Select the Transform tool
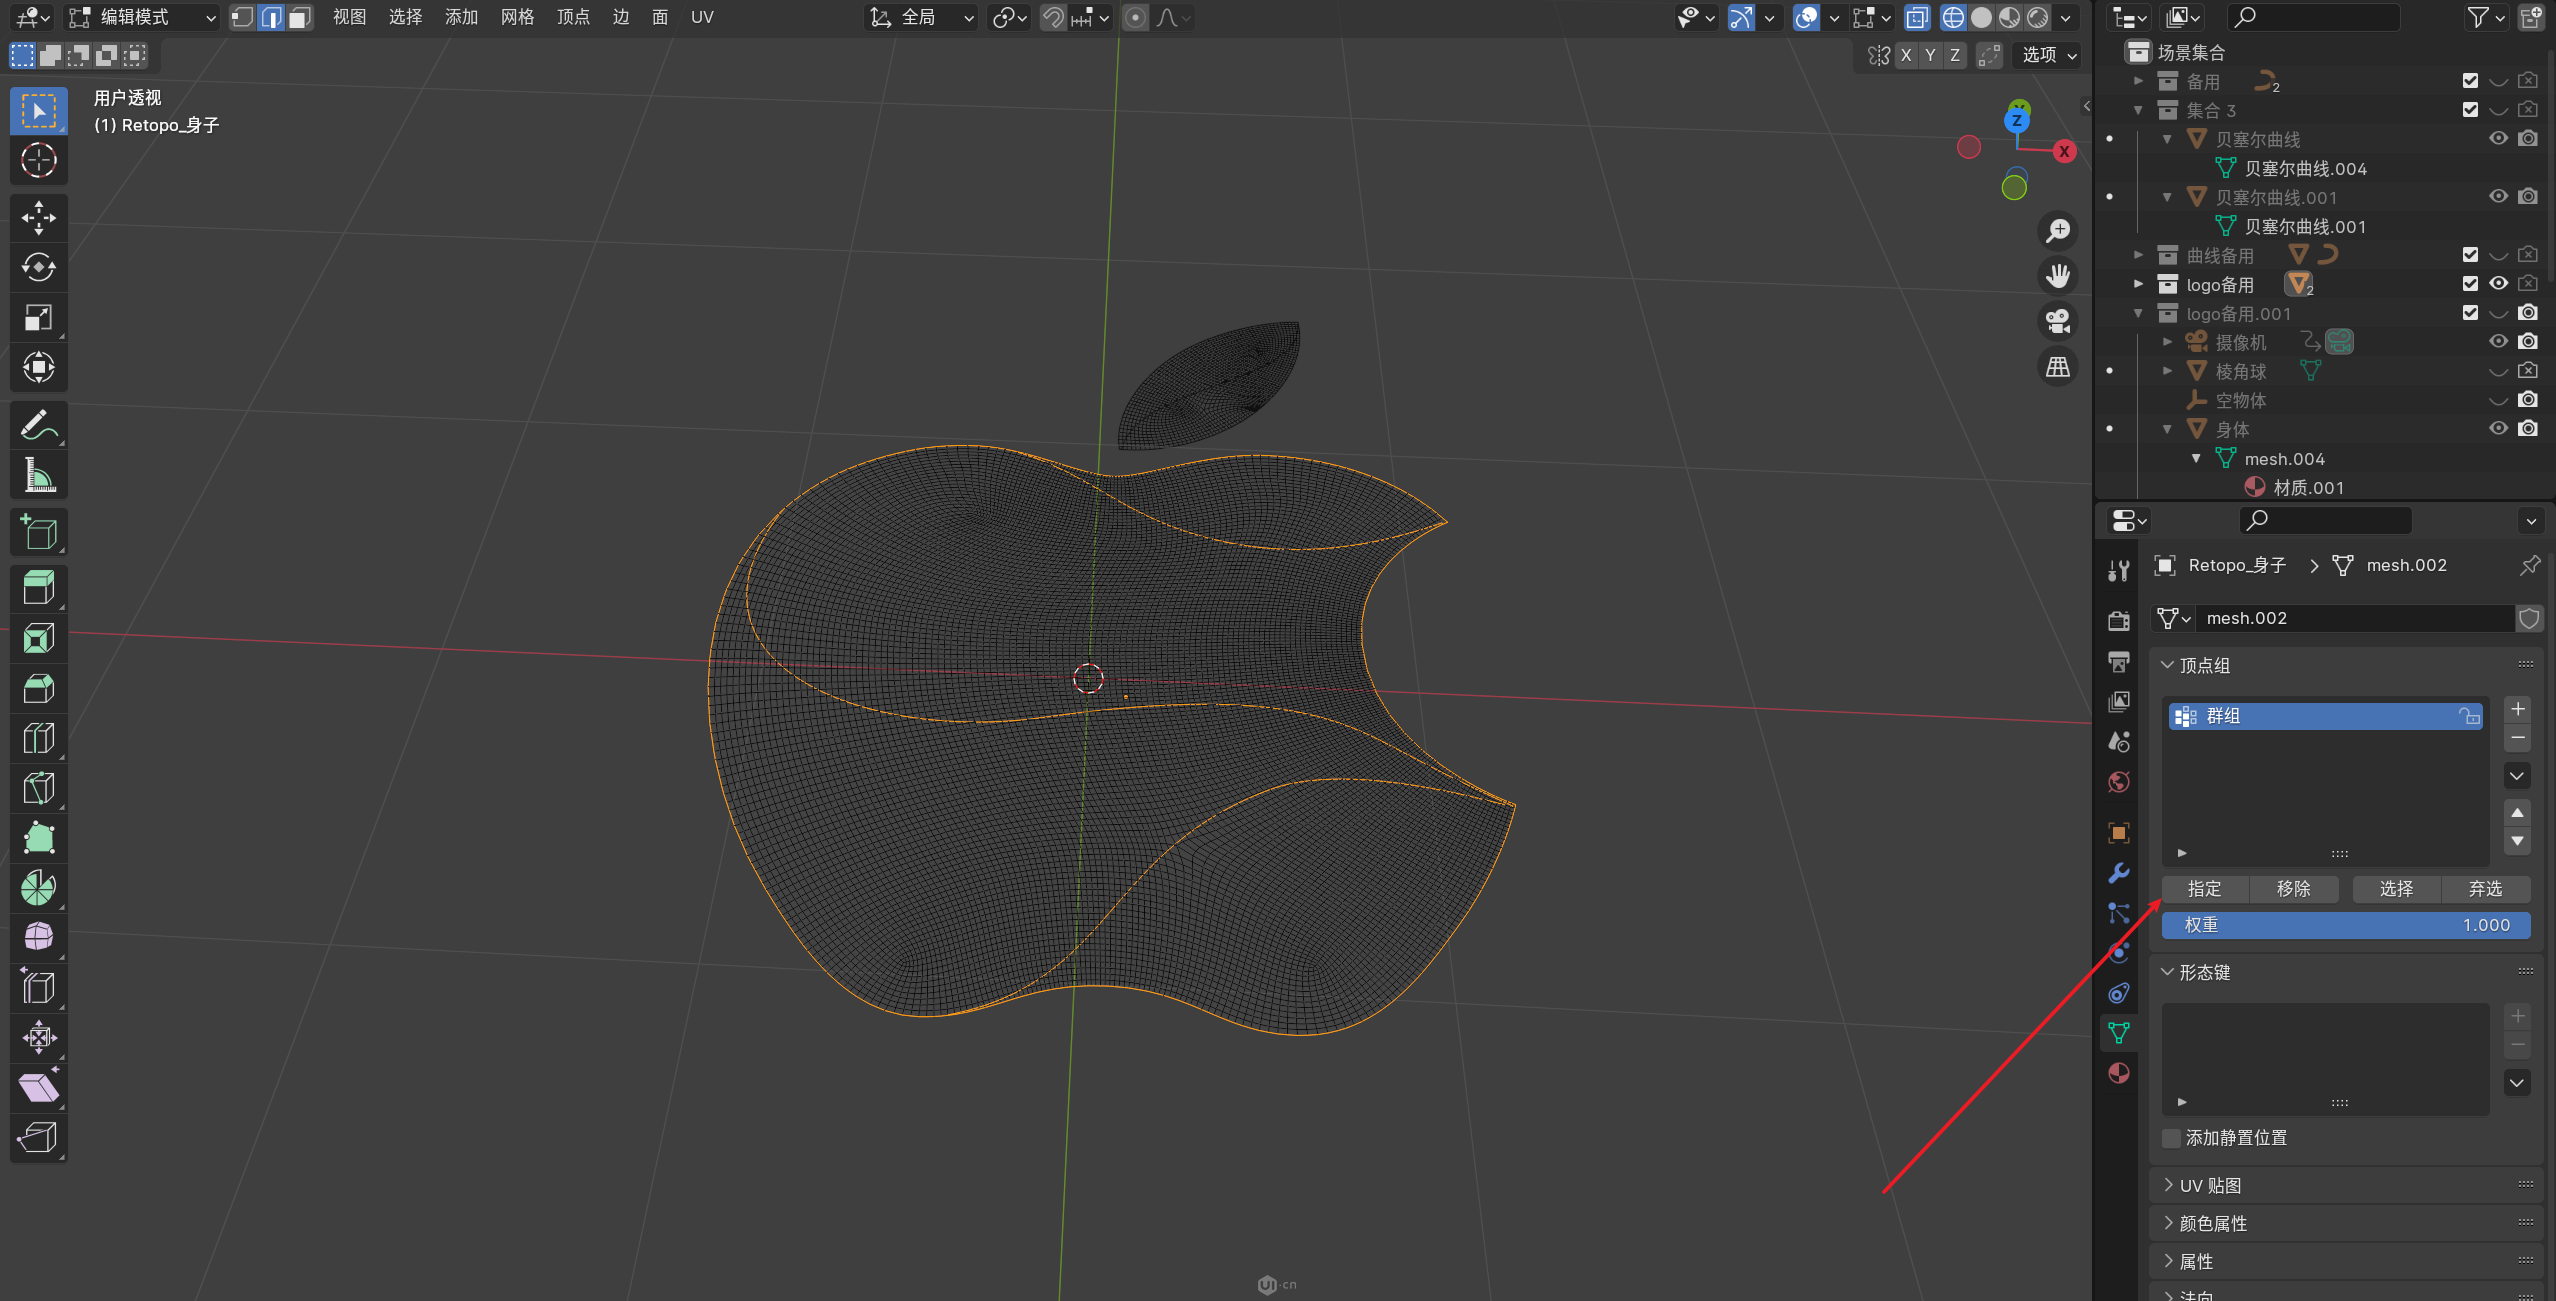 pyautogui.click(x=39, y=368)
